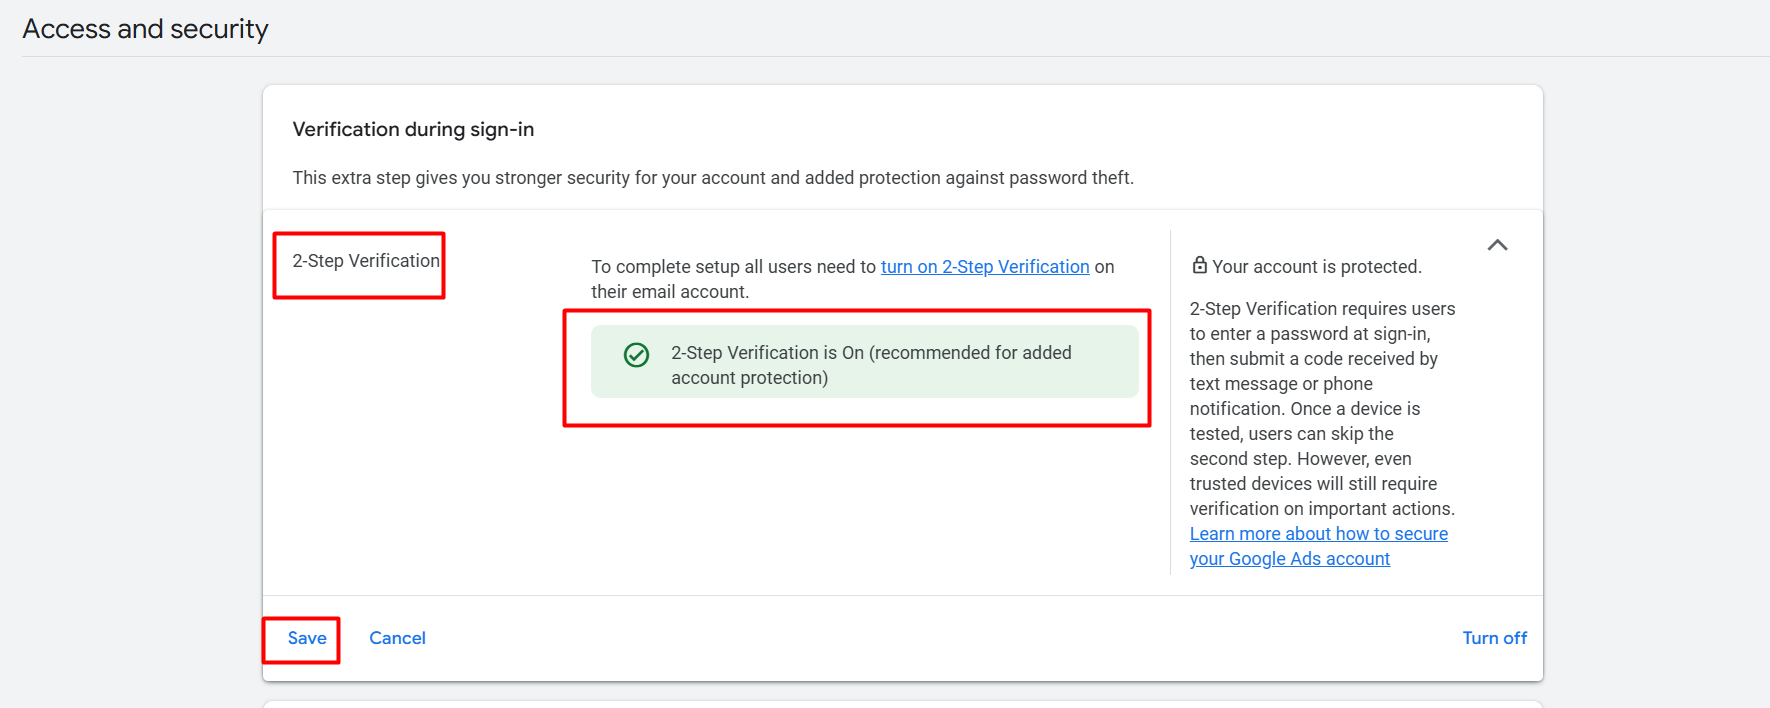Click the partially visible card below
The height and width of the screenshot is (708, 1770).
902,703
